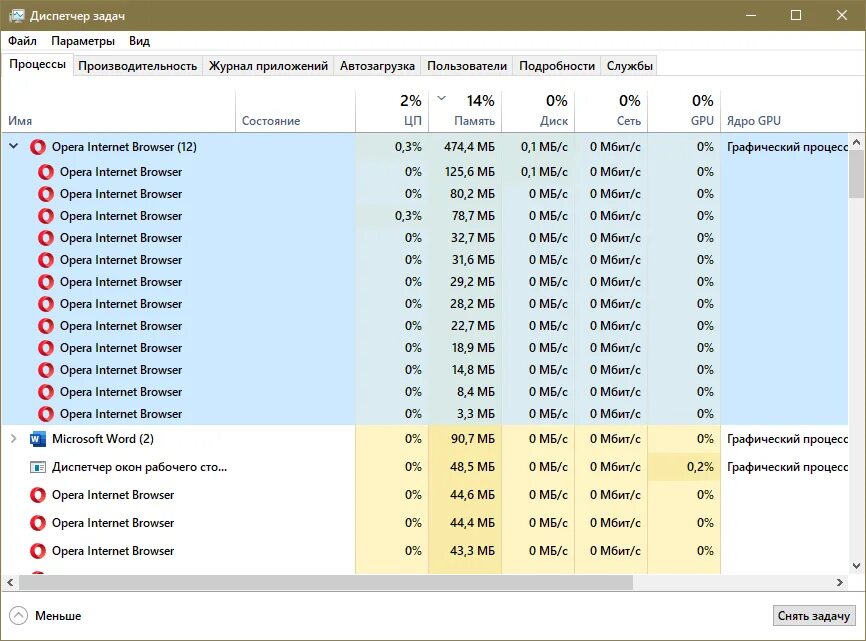Open the Вид menu
The width and height of the screenshot is (866, 641).
(139, 41)
